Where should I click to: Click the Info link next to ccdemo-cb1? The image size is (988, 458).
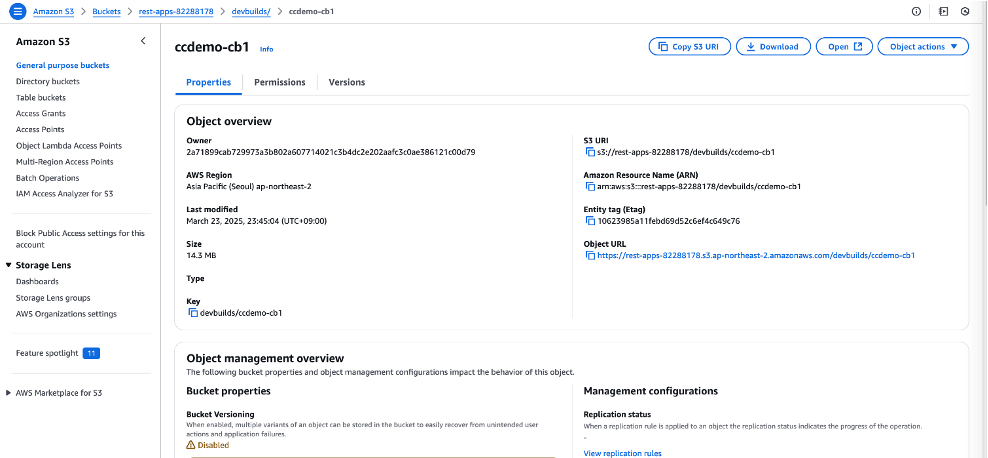click(267, 49)
